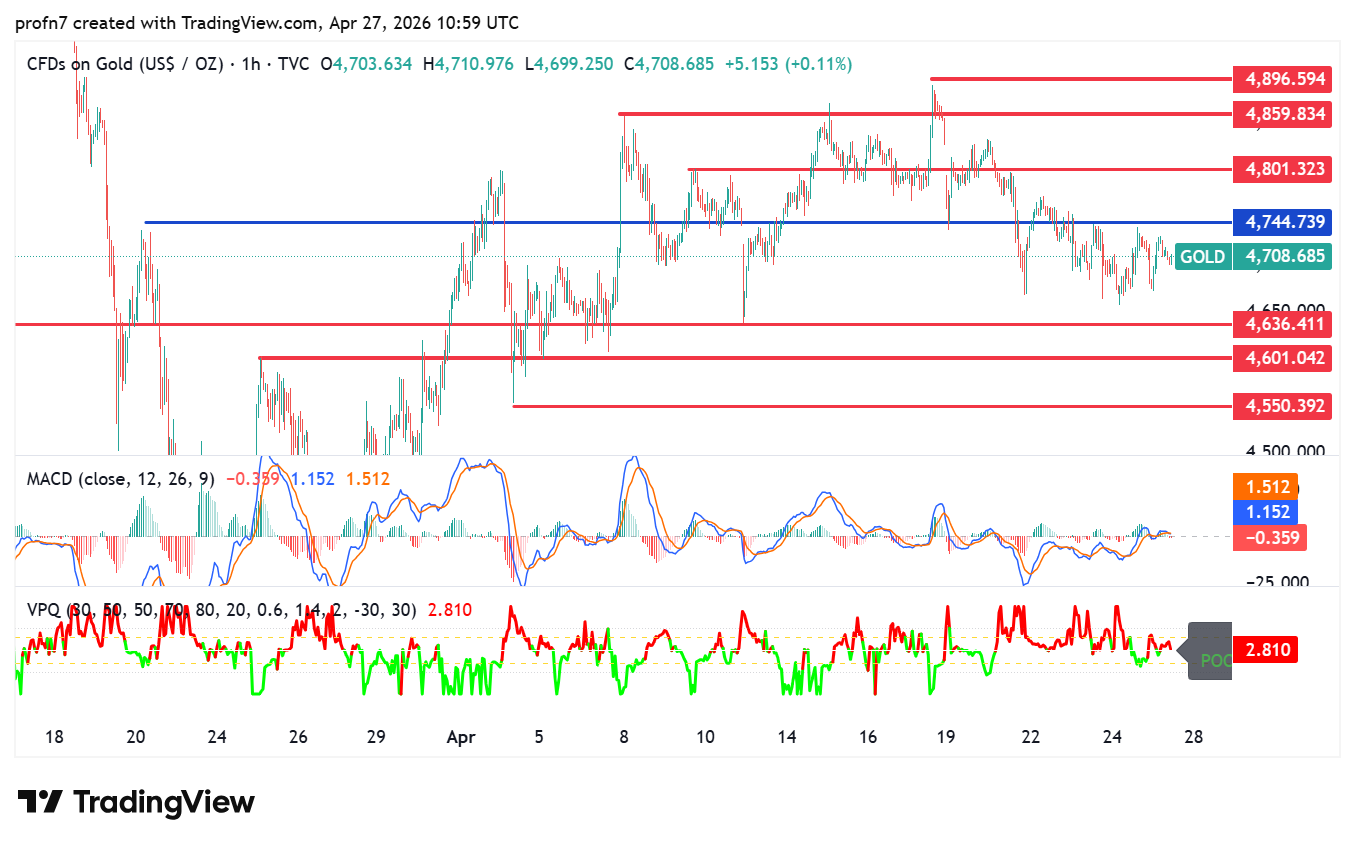Click the 5 date on the time axis
The image size is (1355, 847).
[x=539, y=737]
